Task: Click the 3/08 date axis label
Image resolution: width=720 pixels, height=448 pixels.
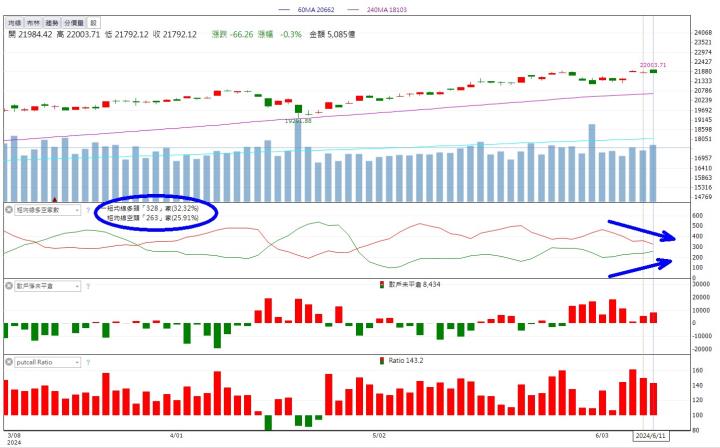Action: [14, 435]
